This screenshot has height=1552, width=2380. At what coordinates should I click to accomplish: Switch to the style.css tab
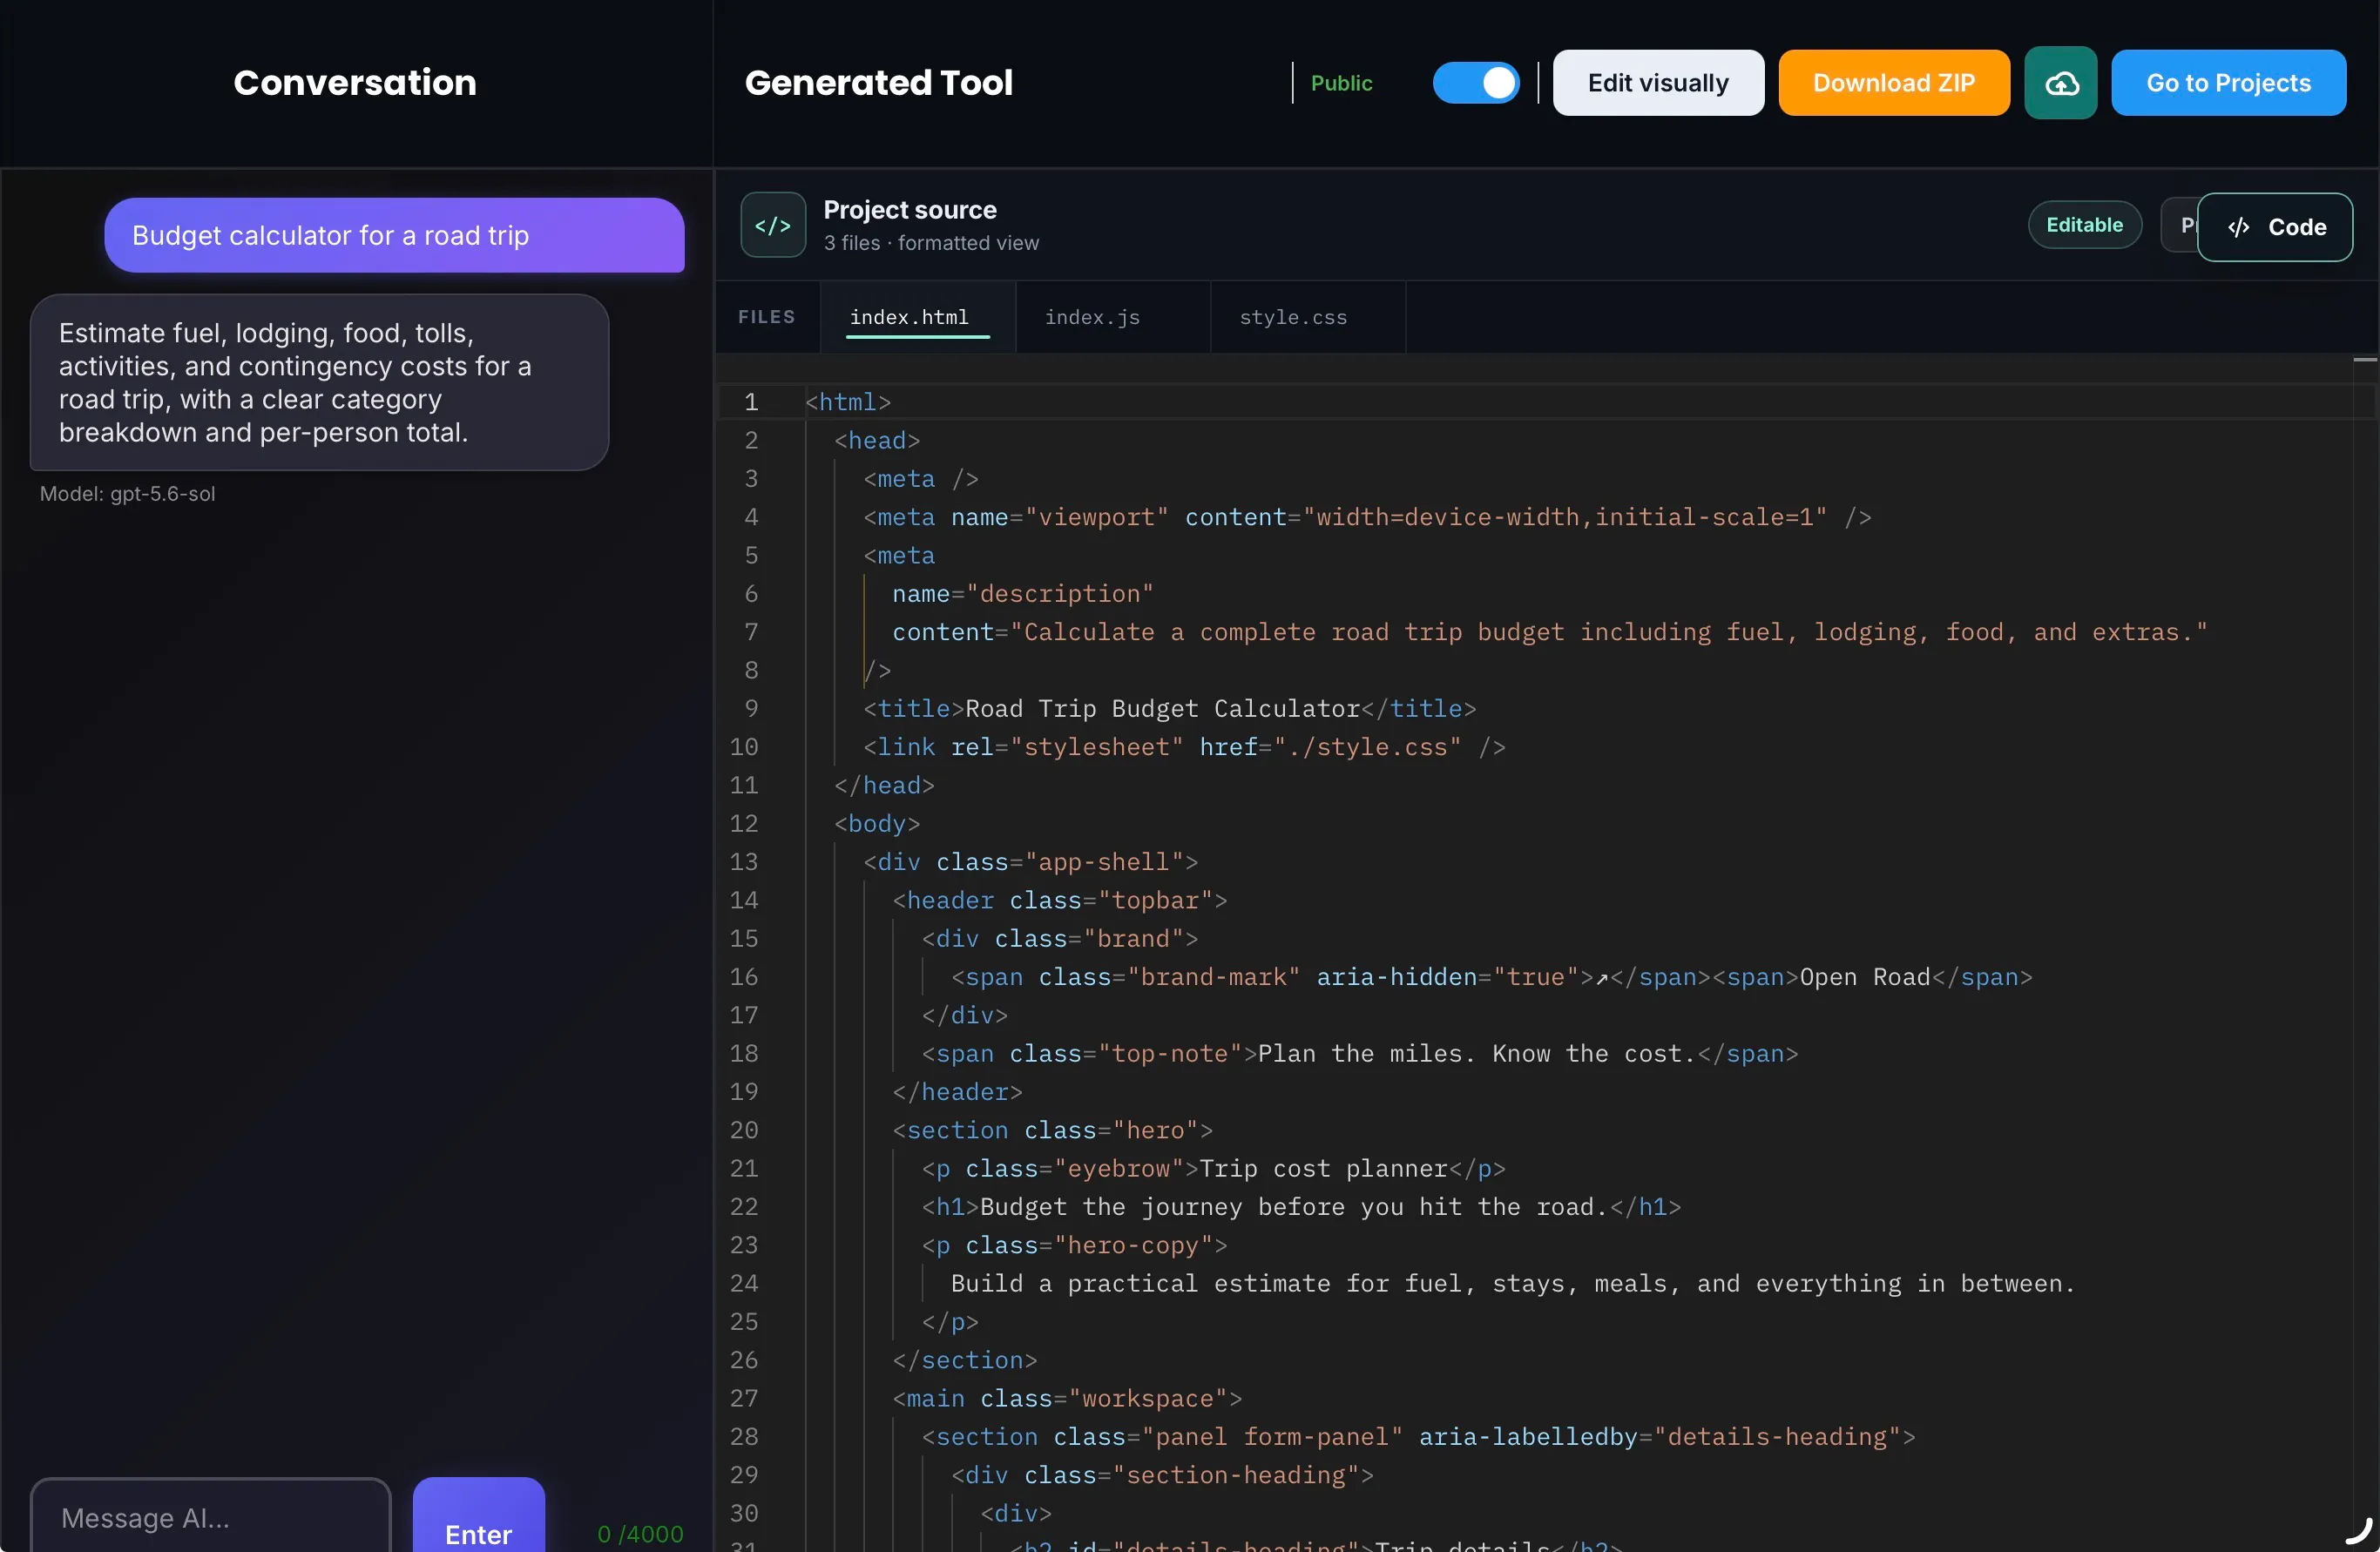click(1307, 317)
